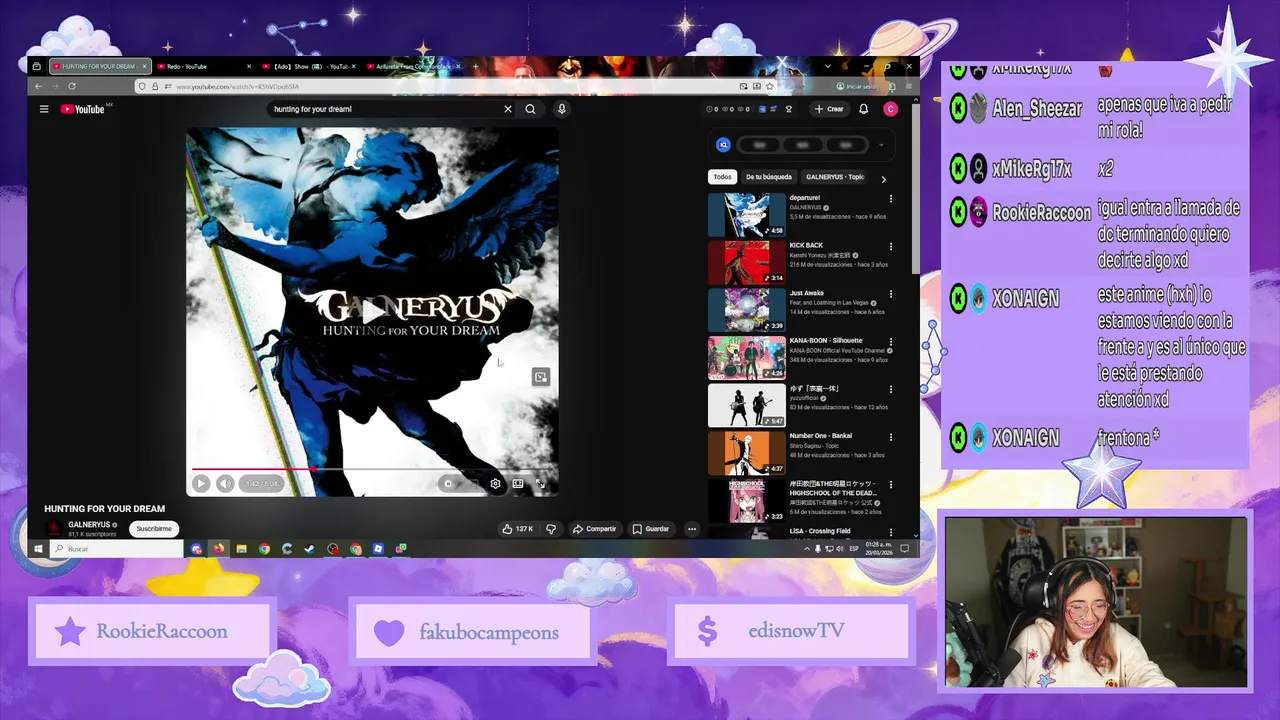Open Firefox from the taskbar
This screenshot has height=720, width=1280.
coord(218,548)
